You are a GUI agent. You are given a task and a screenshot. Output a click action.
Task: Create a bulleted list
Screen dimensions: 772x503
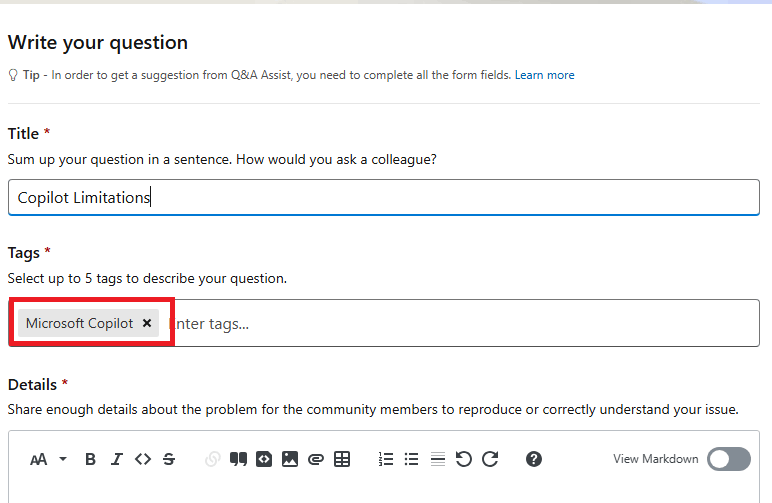(411, 459)
